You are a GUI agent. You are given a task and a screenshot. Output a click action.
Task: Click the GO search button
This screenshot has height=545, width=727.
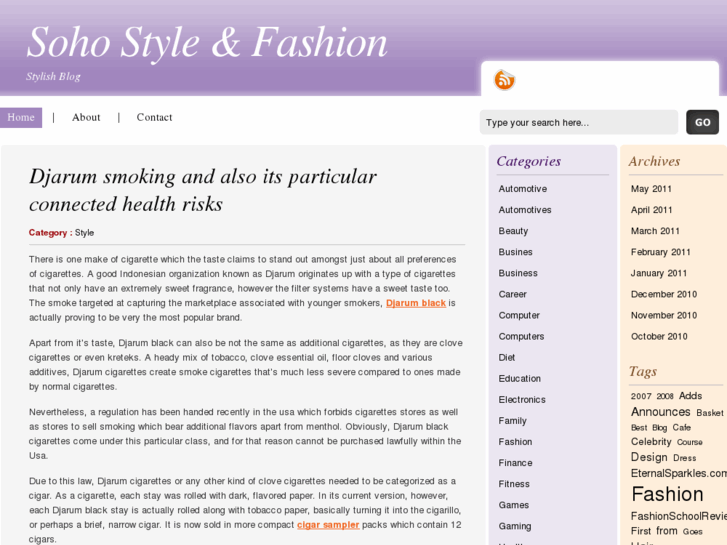(x=702, y=122)
